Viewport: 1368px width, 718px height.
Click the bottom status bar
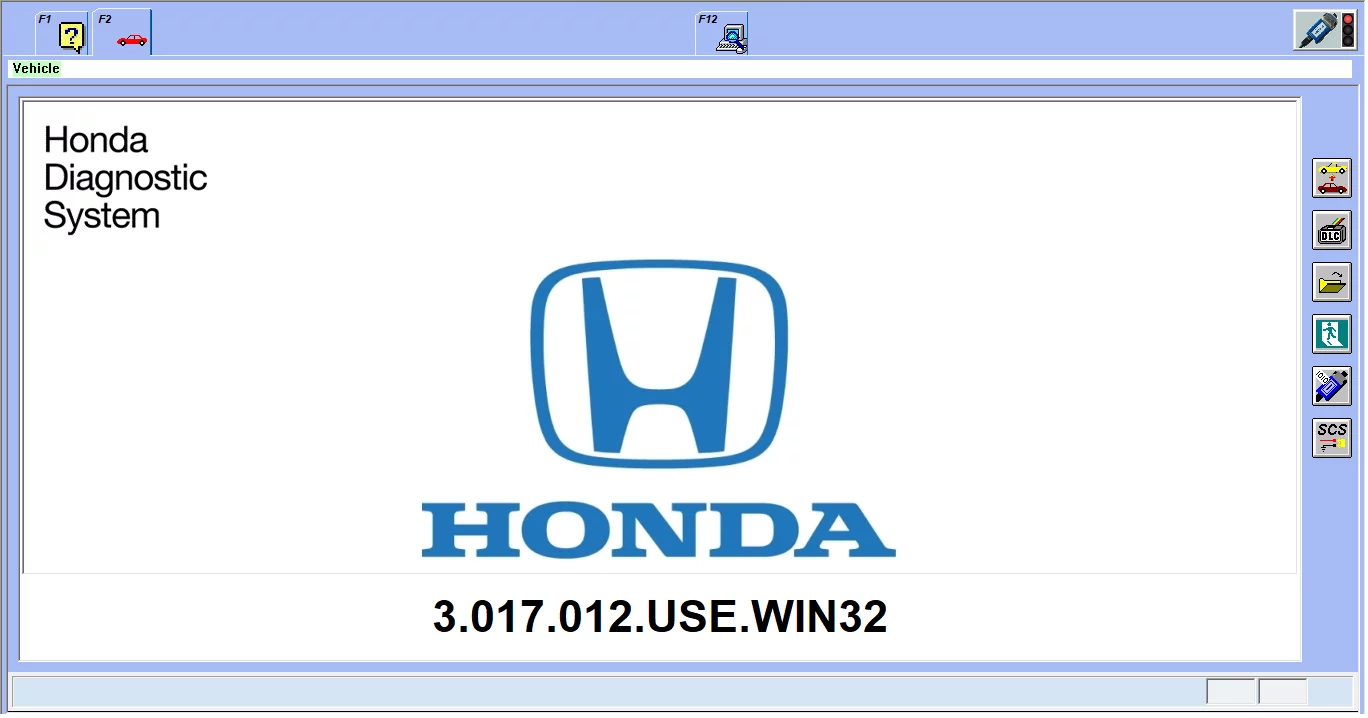tap(600, 690)
